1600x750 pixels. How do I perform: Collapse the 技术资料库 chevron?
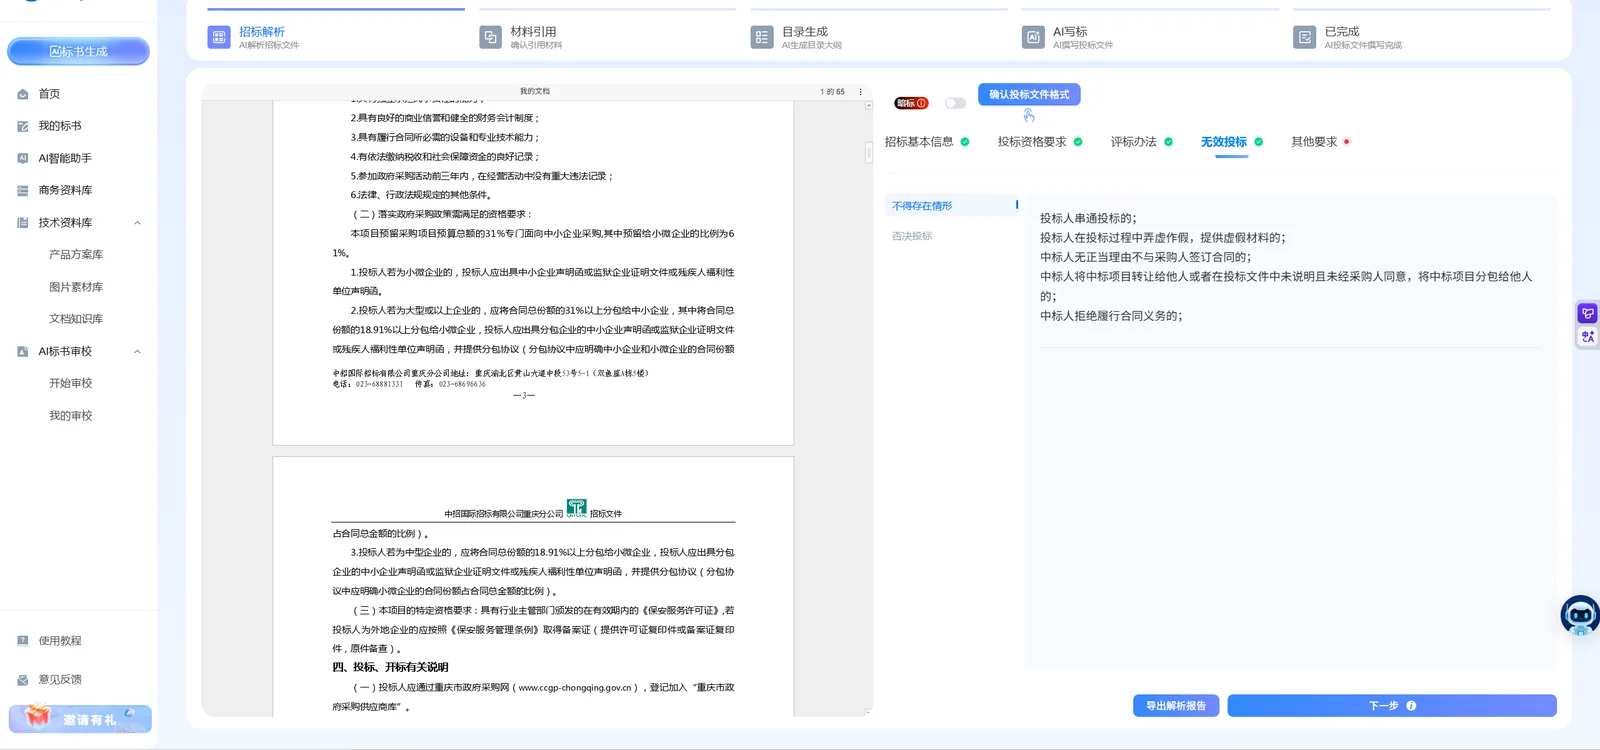click(x=137, y=223)
